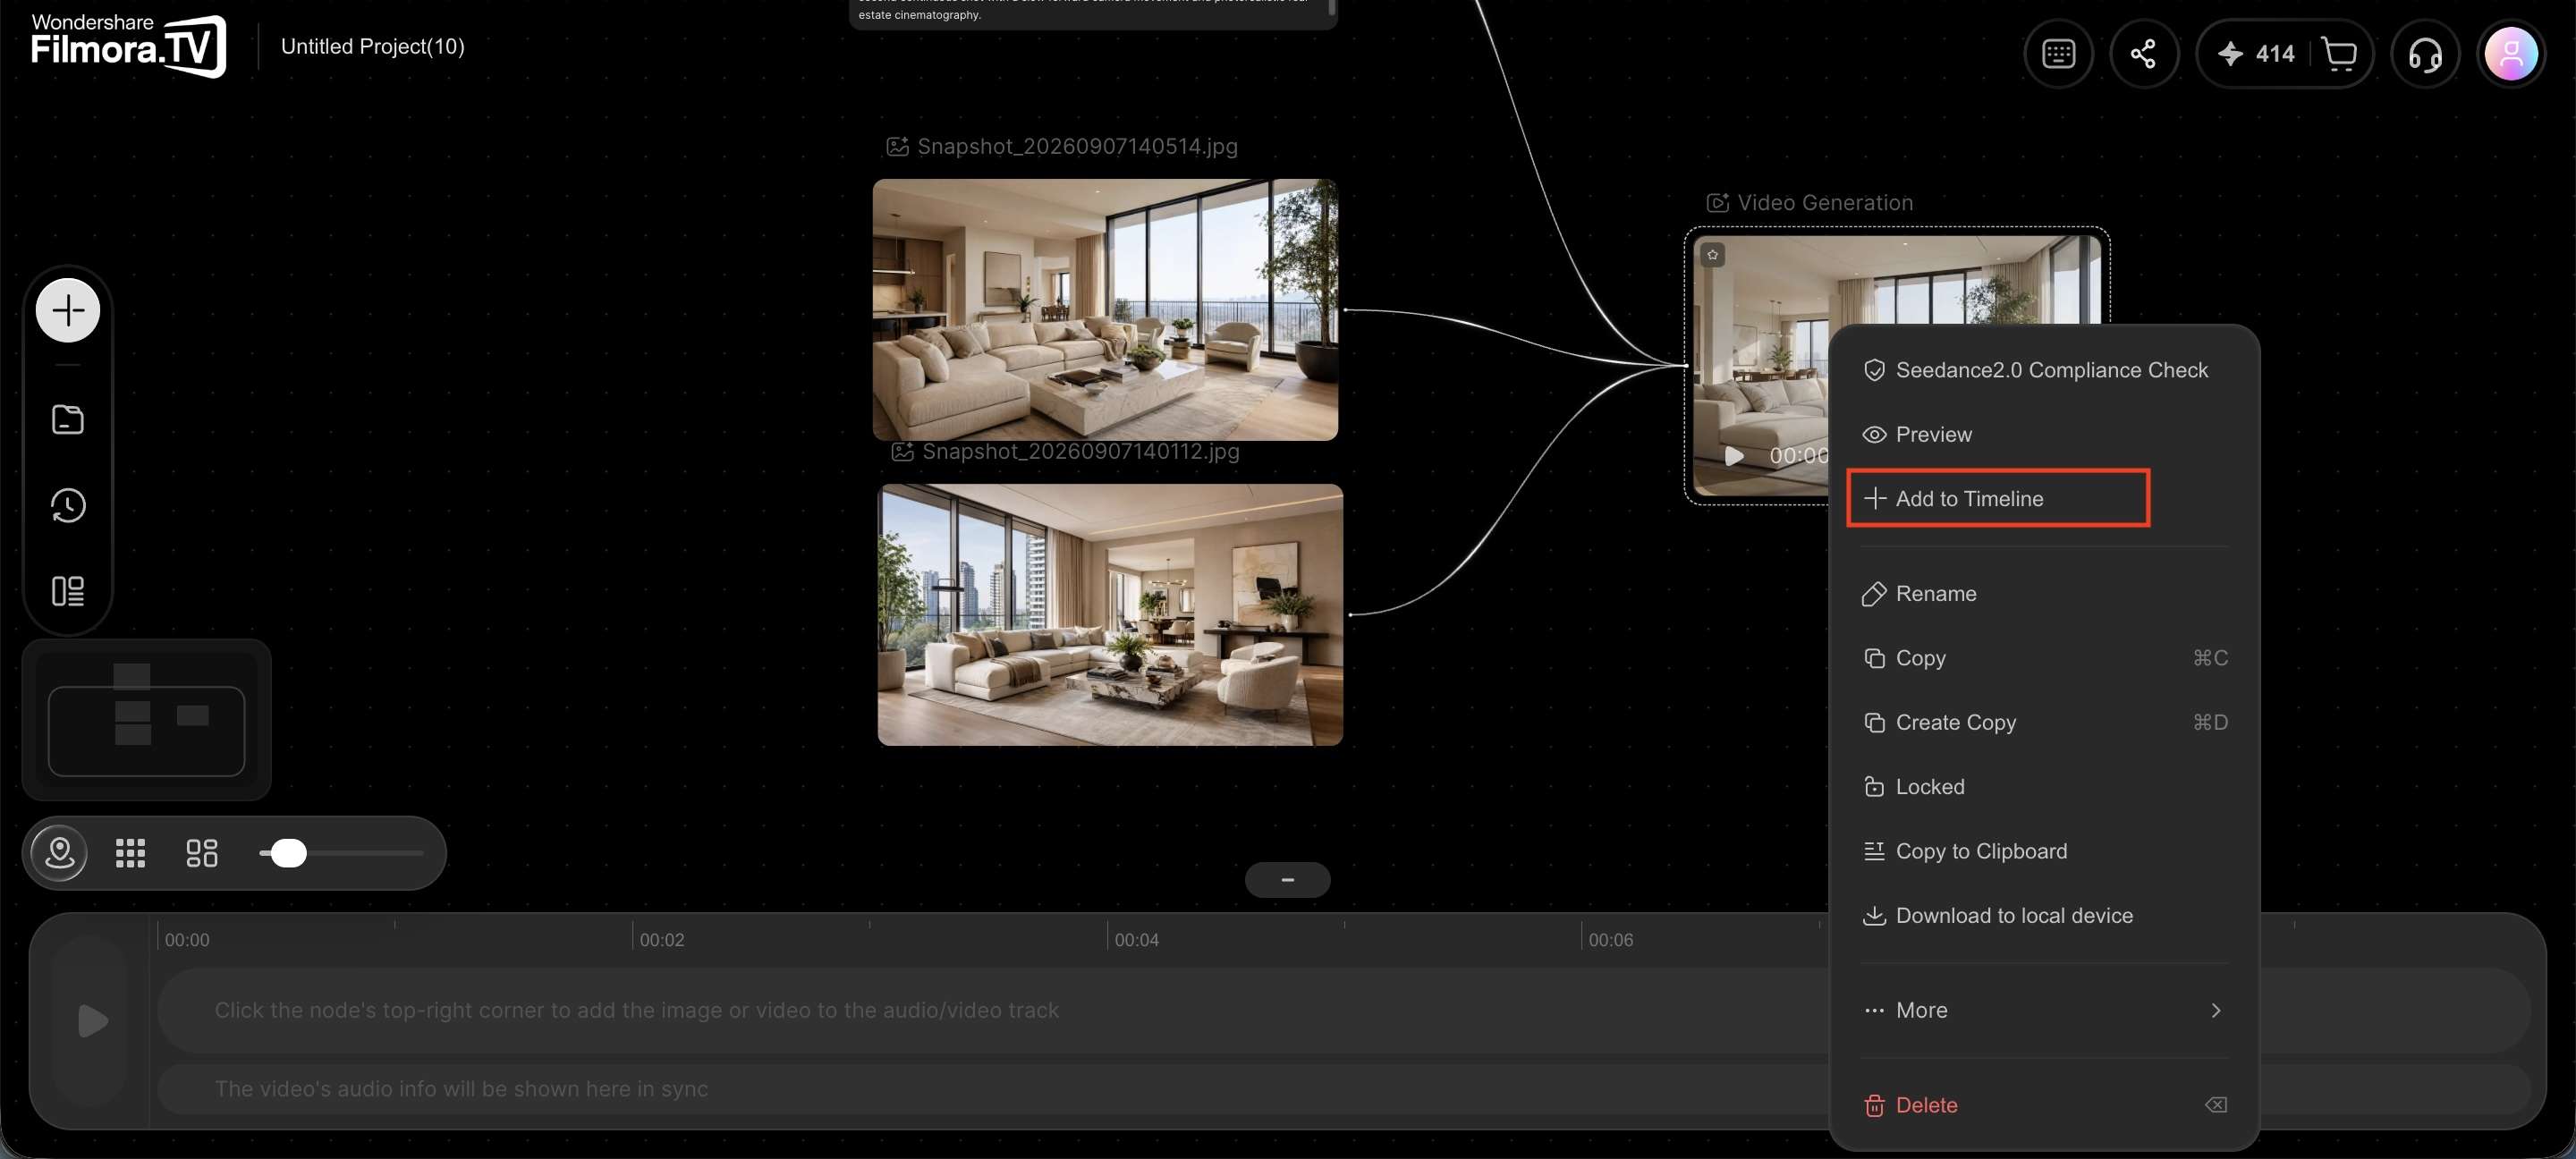The width and height of the screenshot is (2576, 1159).
Task: Click the canvas minimap navigator
Action: [x=146, y=720]
